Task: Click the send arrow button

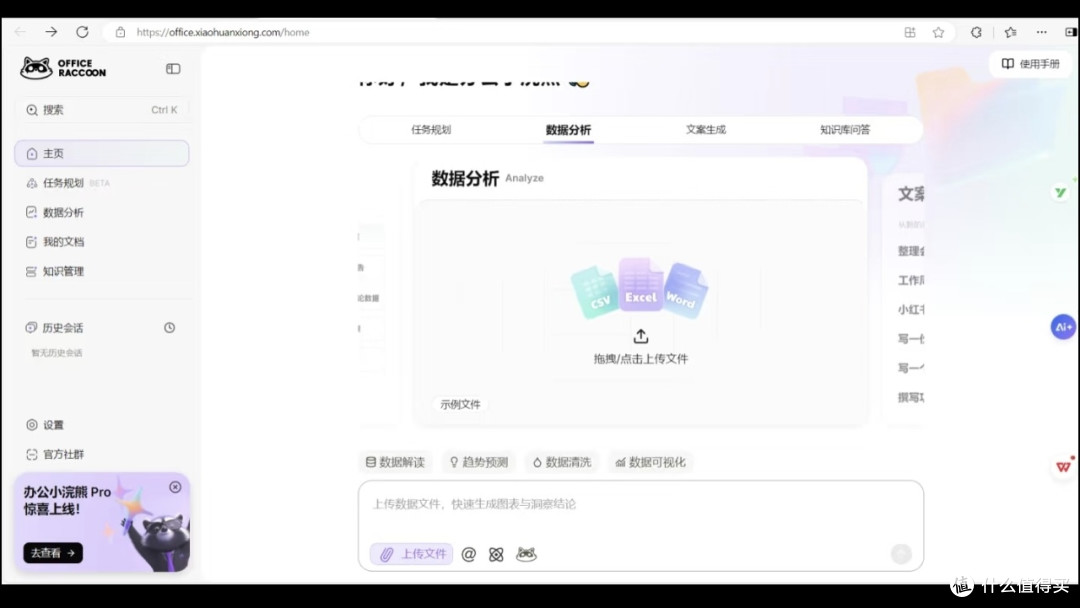Action: click(x=901, y=554)
